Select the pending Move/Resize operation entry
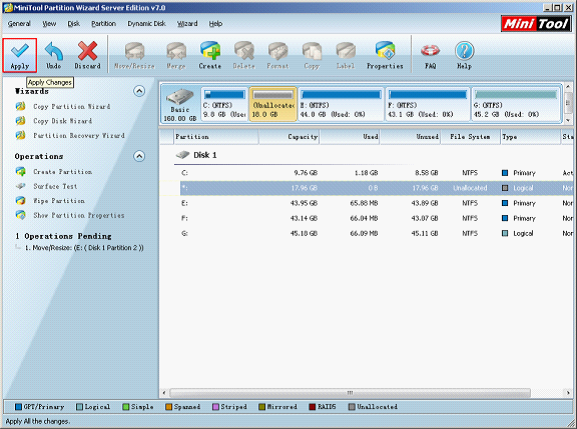Viewport: 577px width, 429px height. (x=84, y=248)
